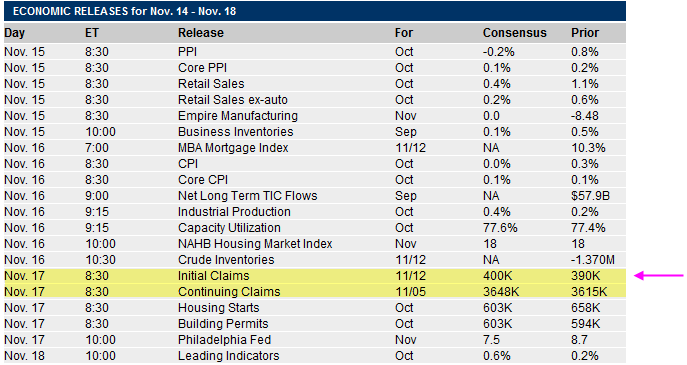Click the $57.9B prior value

(x=590, y=196)
